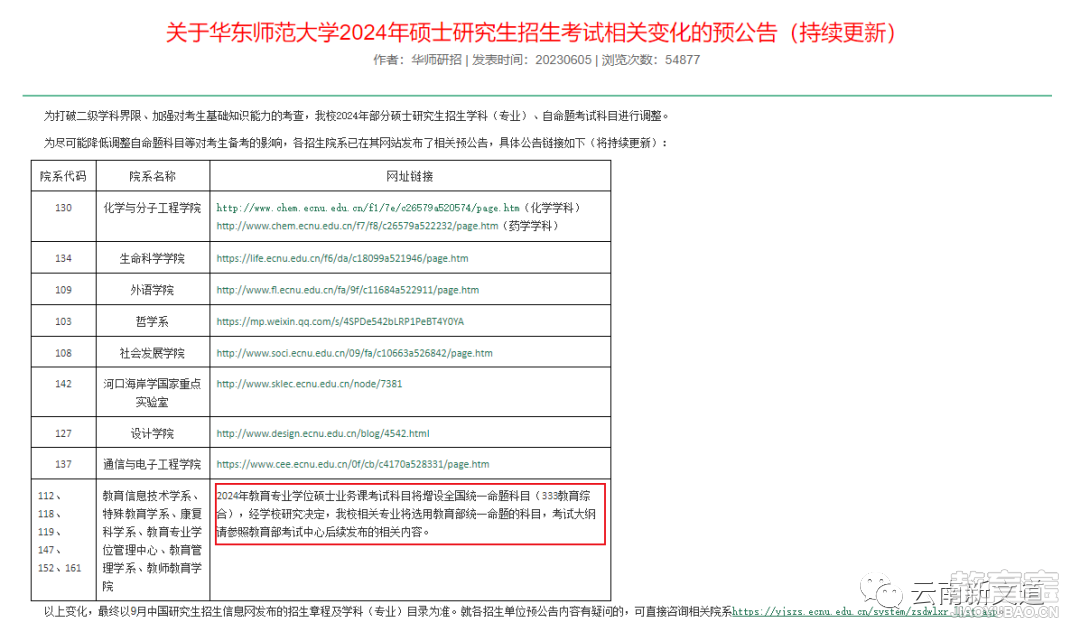The height and width of the screenshot is (641, 1080).
Task: Click the 河口海岸学国家重点实验室 name cell
Action: pyautogui.click(x=152, y=392)
